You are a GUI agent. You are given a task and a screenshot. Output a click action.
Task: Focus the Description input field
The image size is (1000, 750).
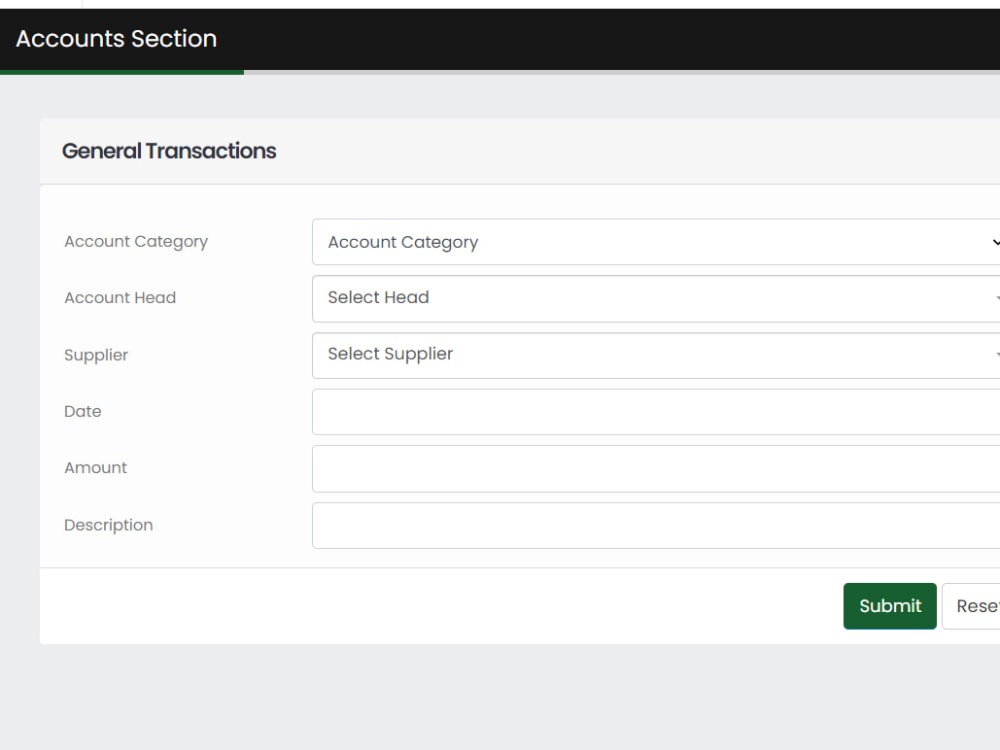(656, 526)
